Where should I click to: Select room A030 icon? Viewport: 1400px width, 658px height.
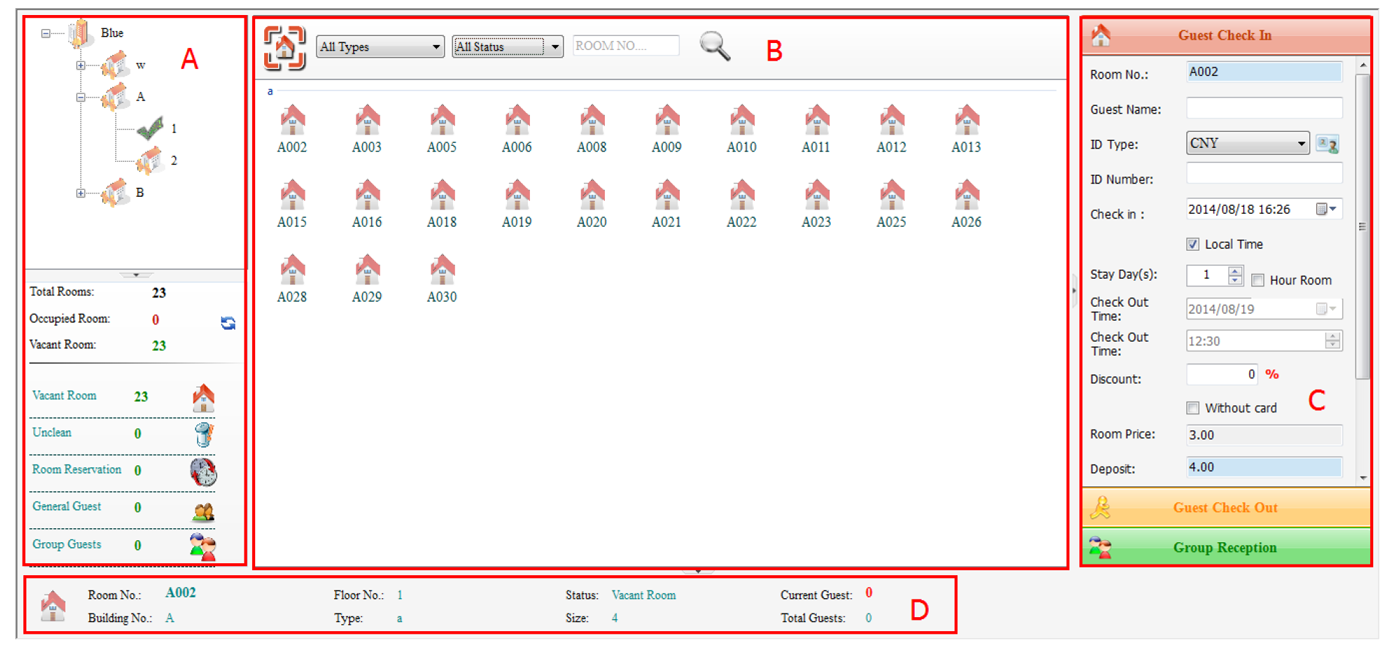pos(442,271)
